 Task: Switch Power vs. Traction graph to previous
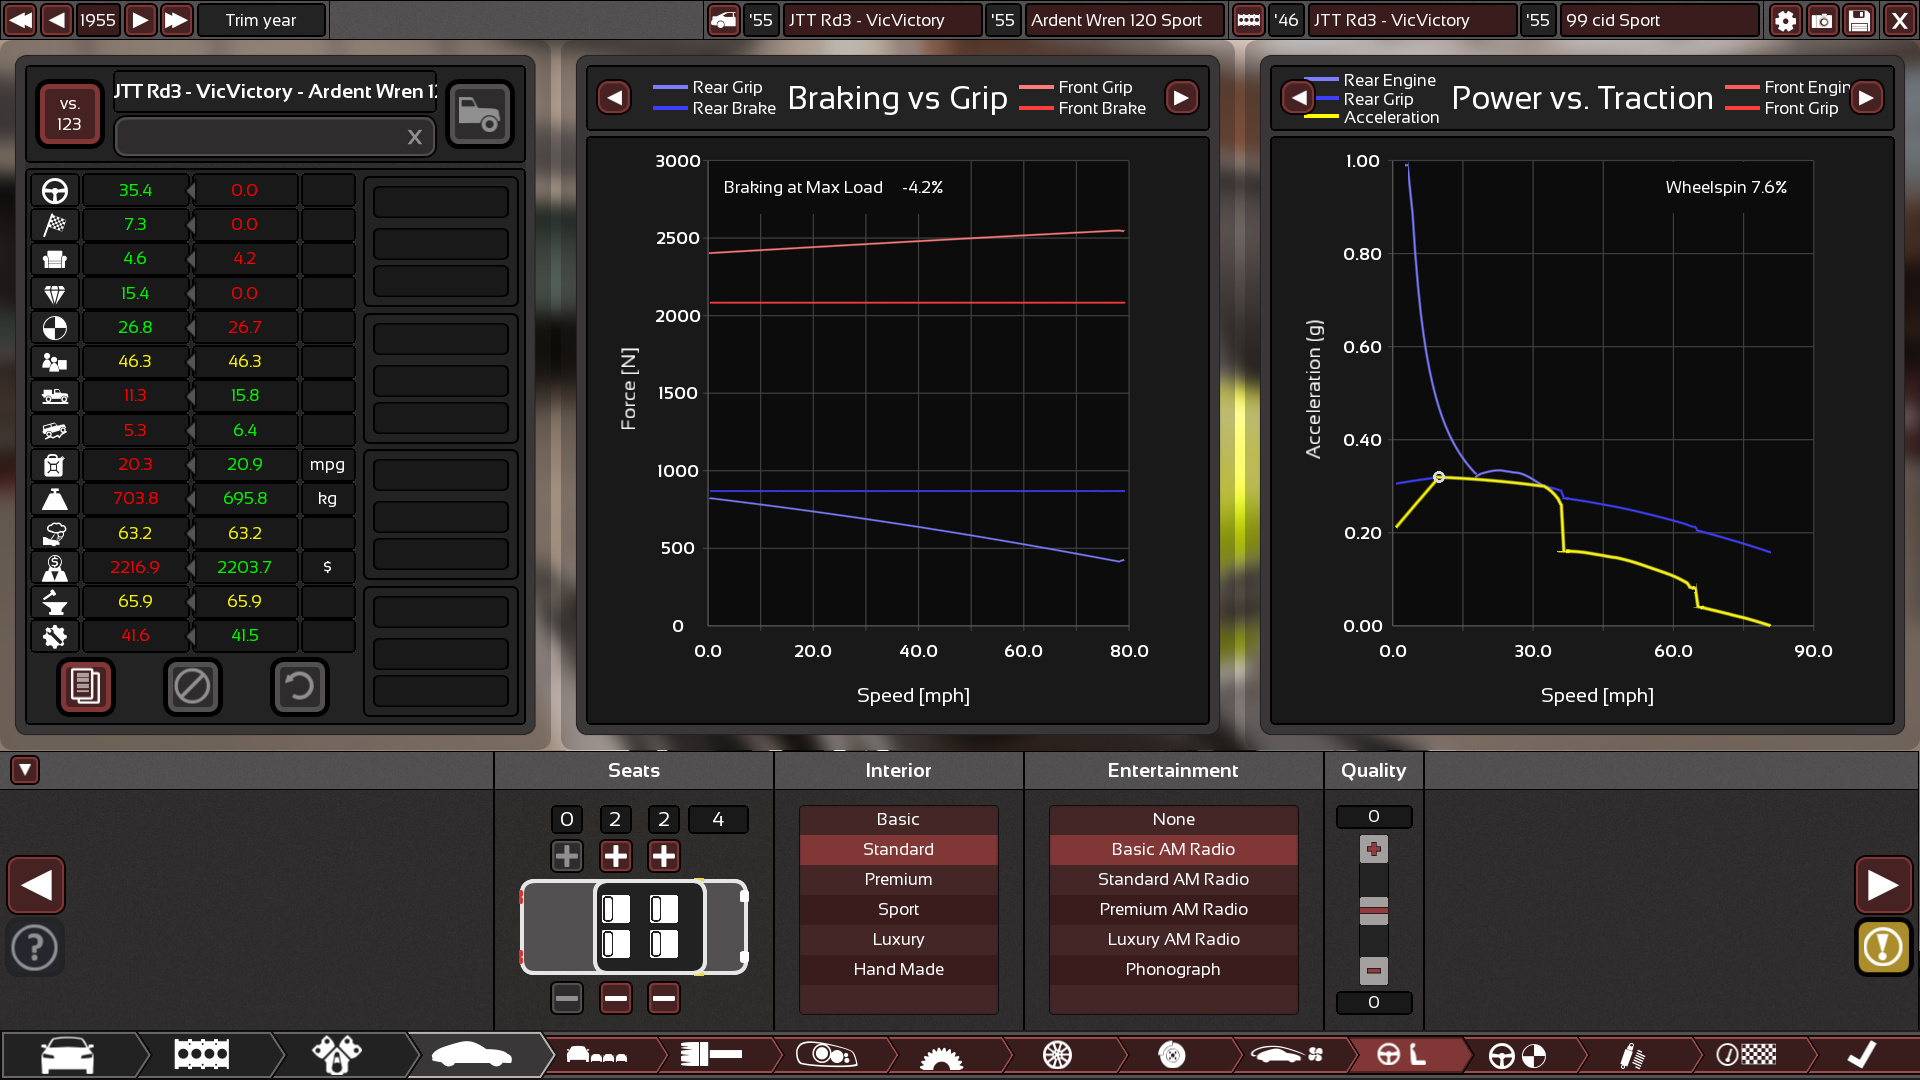[1298, 97]
